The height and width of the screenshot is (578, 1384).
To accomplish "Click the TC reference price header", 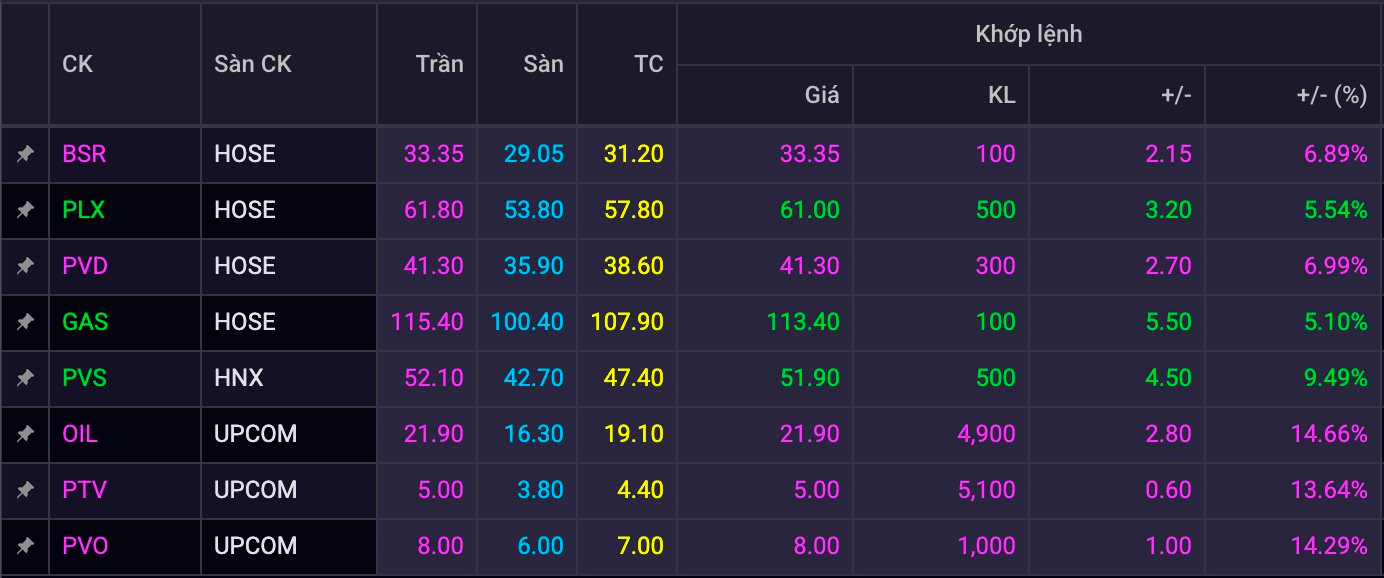I will pyautogui.click(x=648, y=64).
